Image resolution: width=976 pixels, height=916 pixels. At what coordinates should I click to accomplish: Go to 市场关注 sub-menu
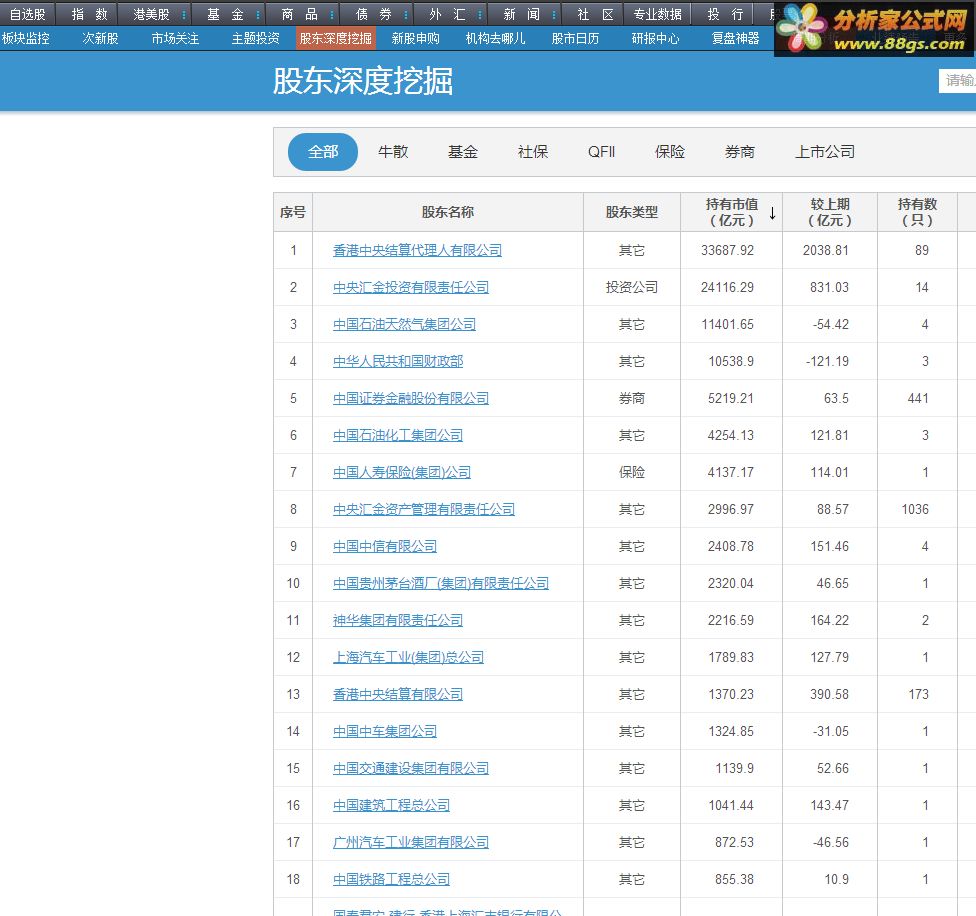176,39
